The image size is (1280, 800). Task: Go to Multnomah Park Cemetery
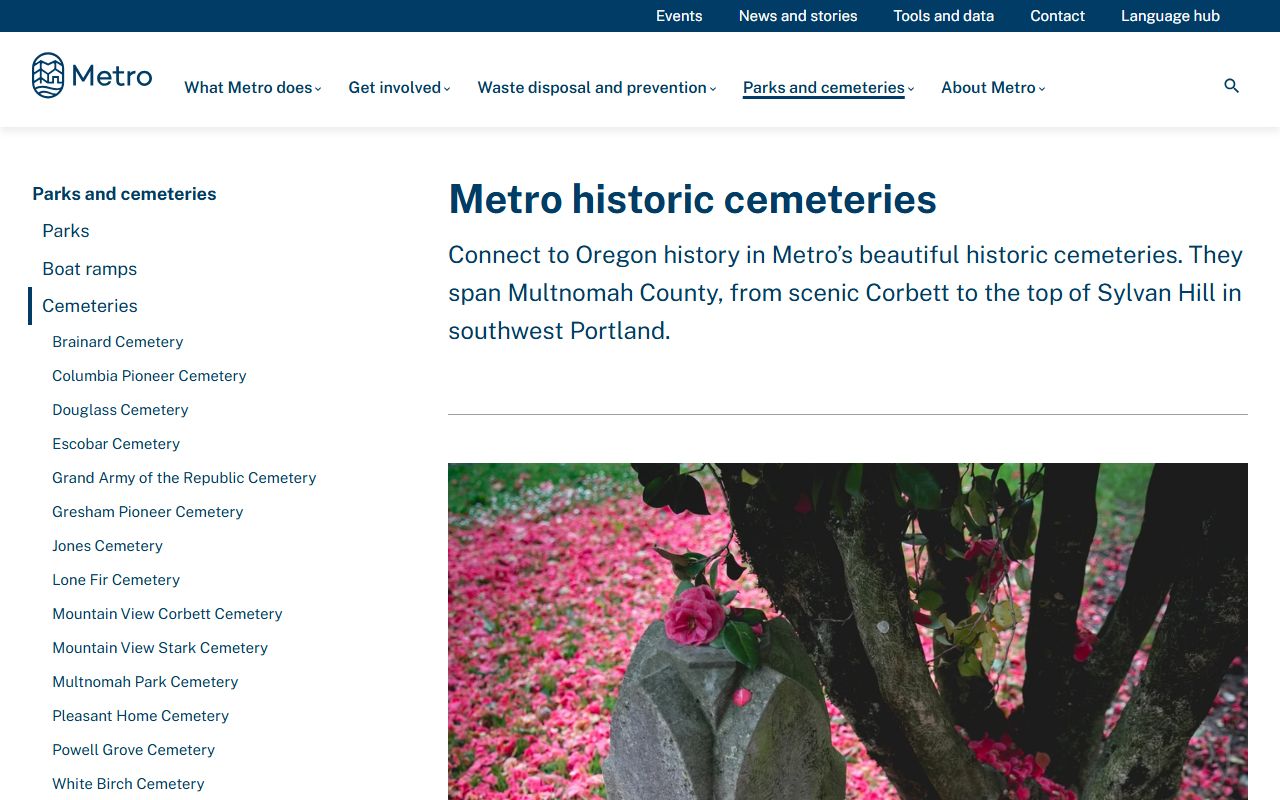pyautogui.click(x=145, y=682)
